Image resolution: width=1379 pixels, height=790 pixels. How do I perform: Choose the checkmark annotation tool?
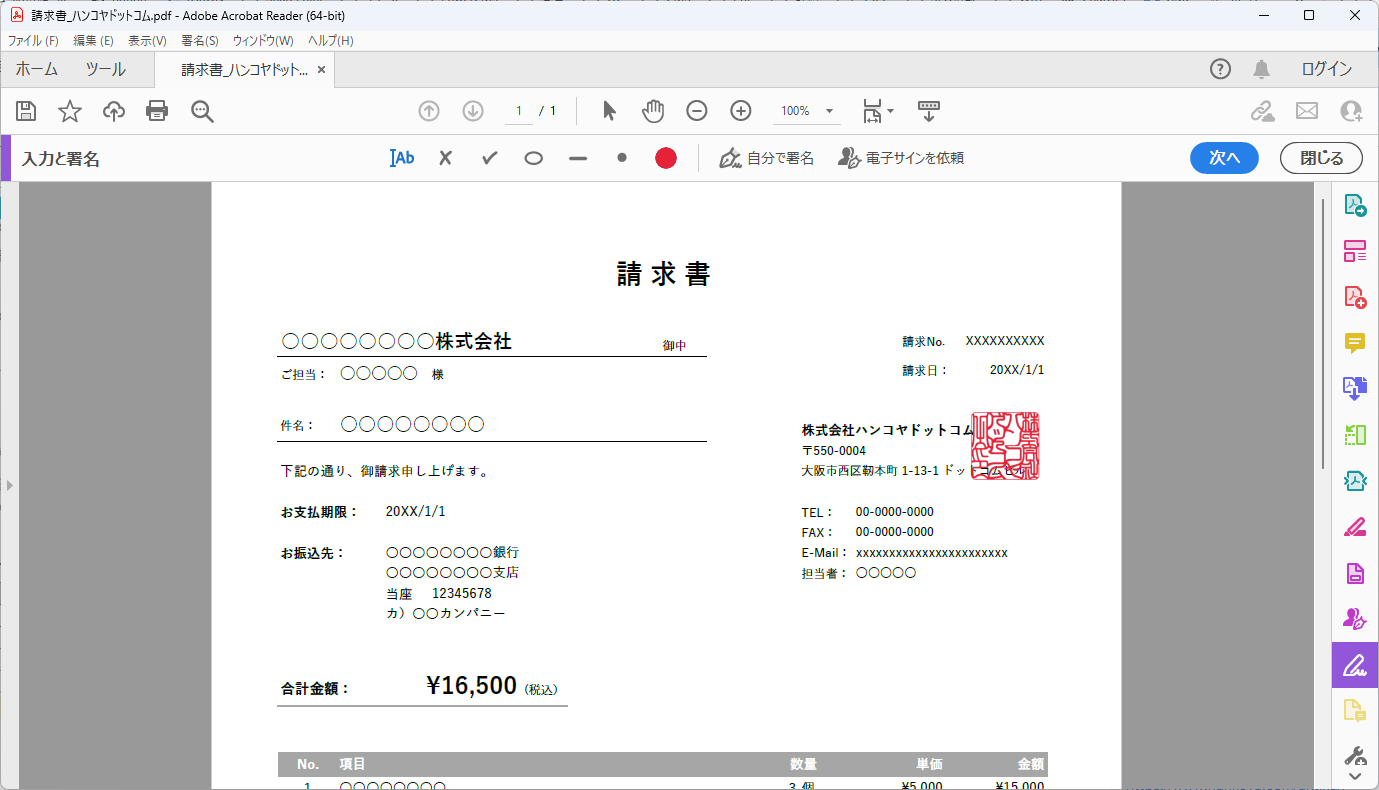[x=489, y=157]
